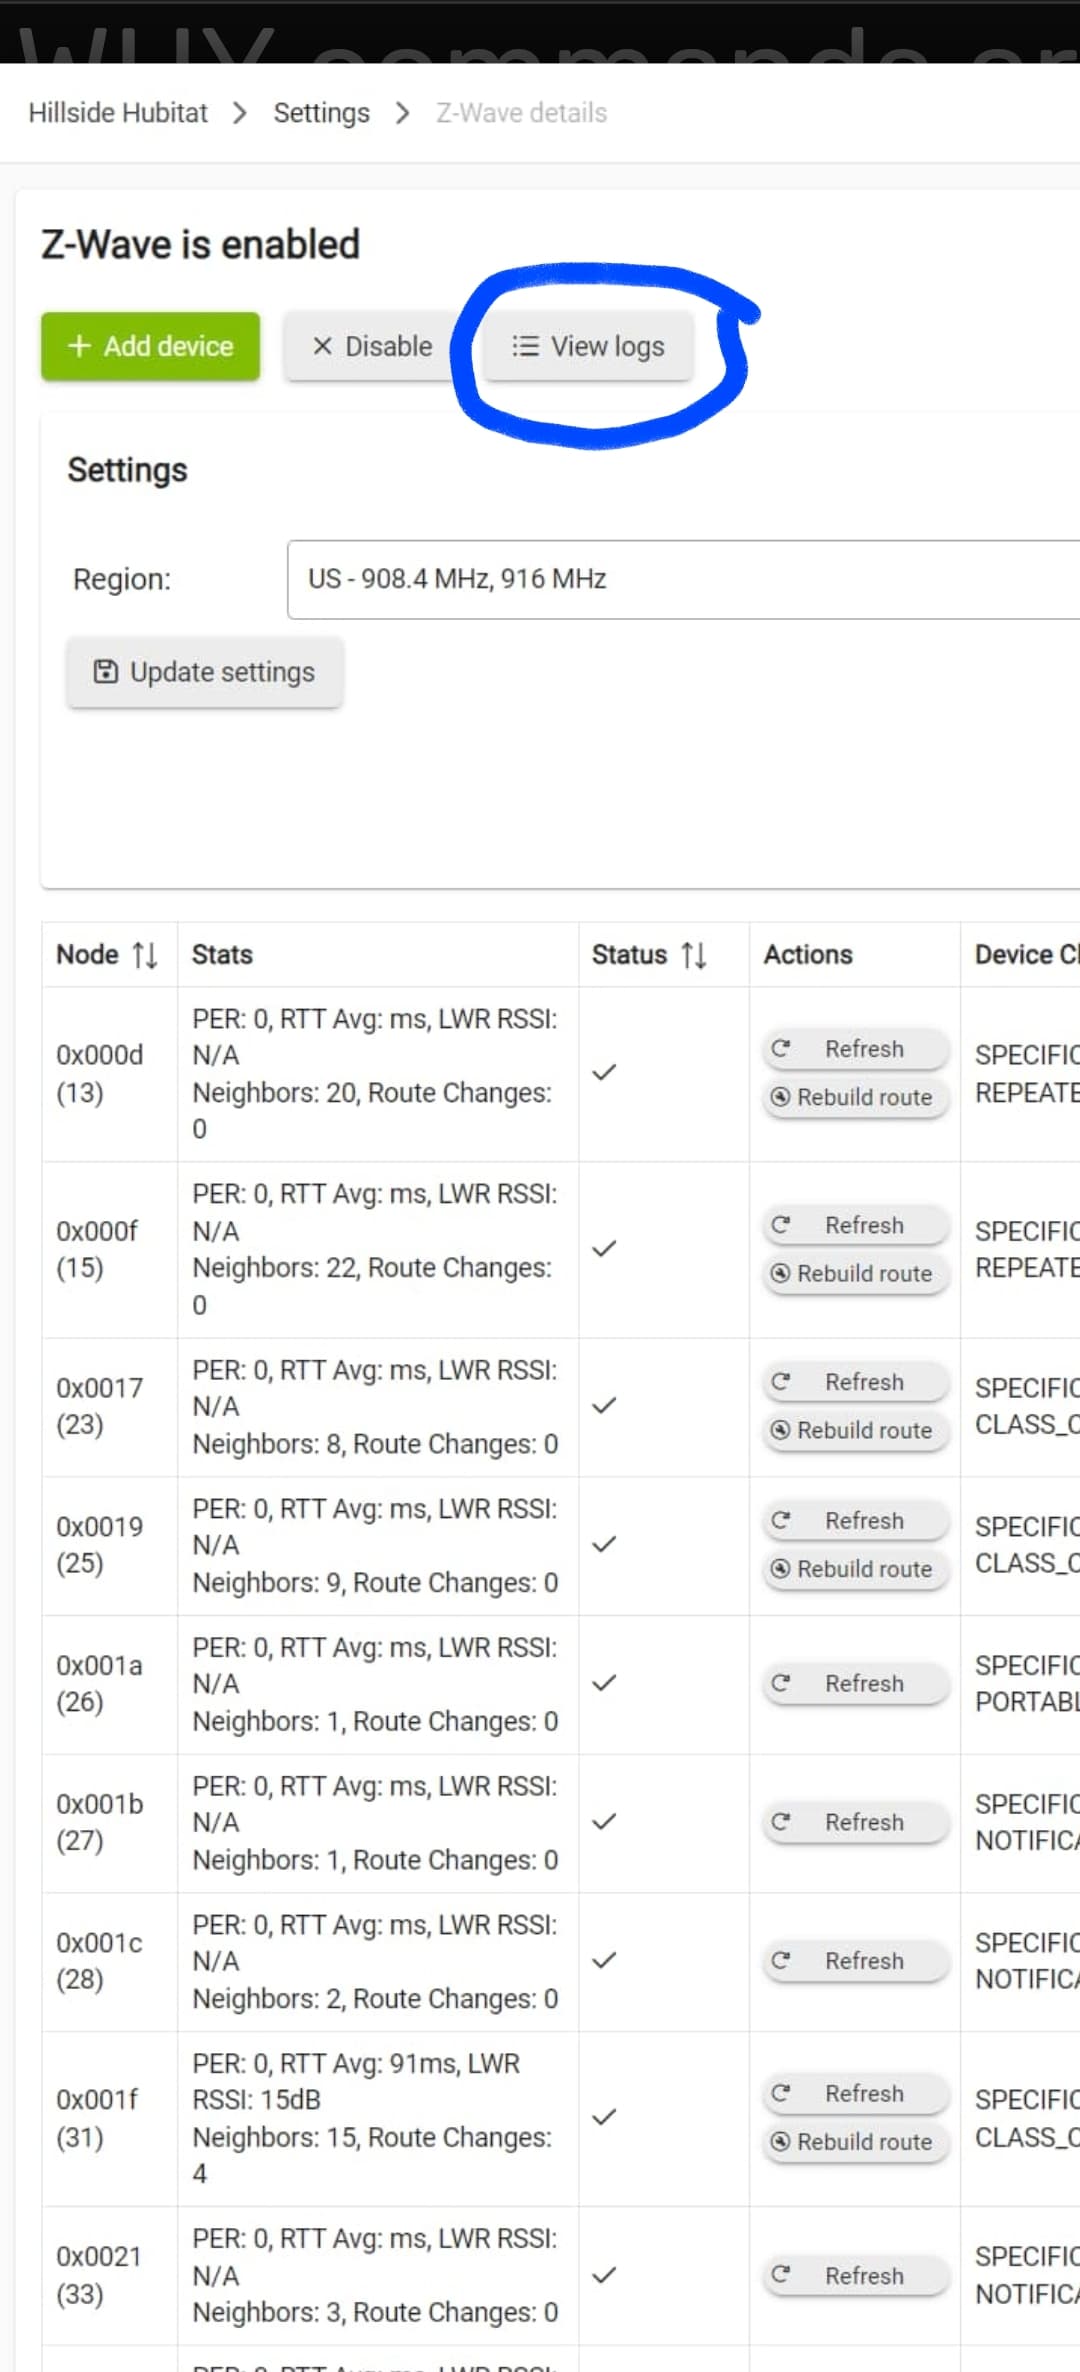
Task: Refresh node 0x001c (28)
Action: tap(856, 1961)
